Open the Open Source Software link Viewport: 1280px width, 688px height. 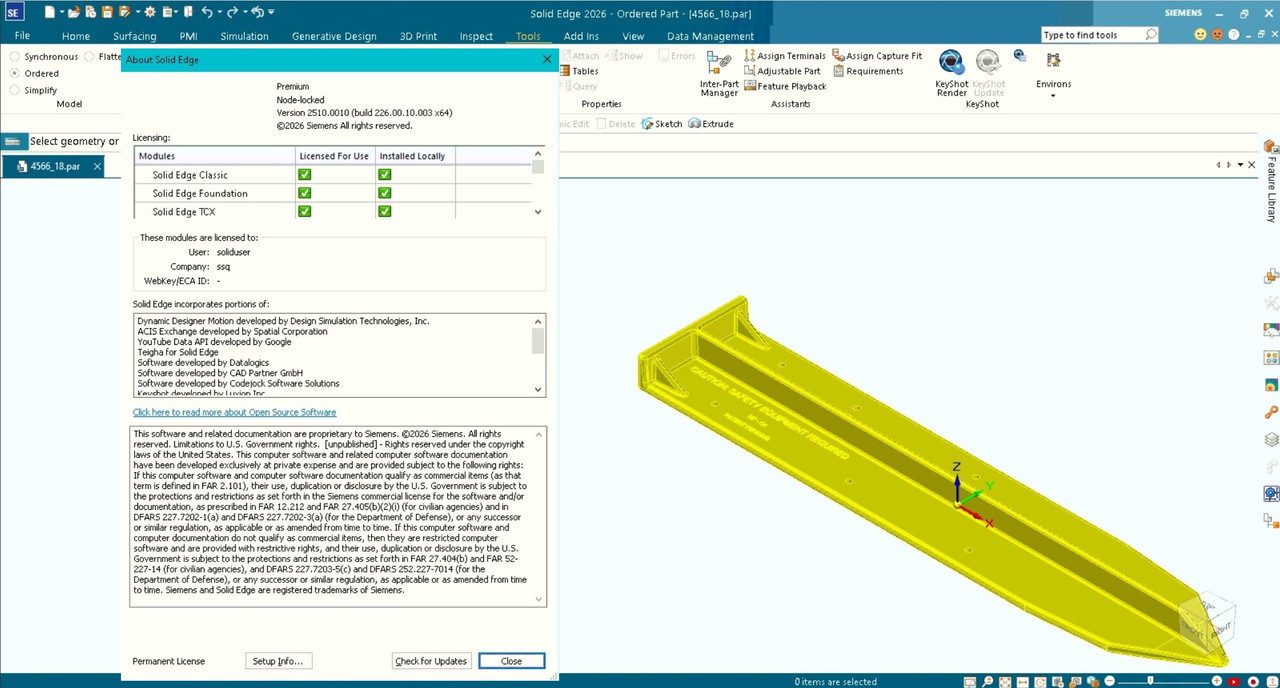234,412
